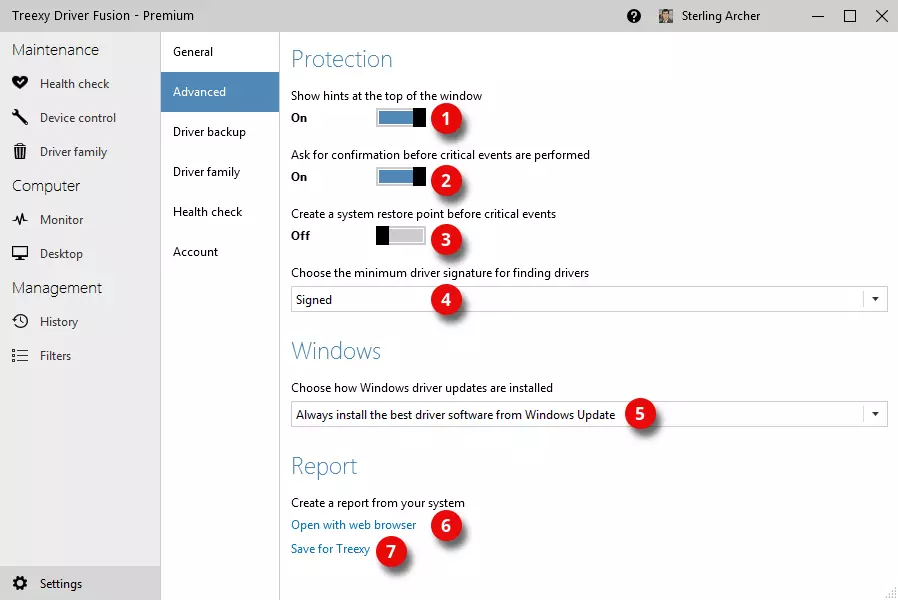Screen dimensions: 898x600
Task: Click the Protection section heading
Action: pyautogui.click(x=342, y=59)
